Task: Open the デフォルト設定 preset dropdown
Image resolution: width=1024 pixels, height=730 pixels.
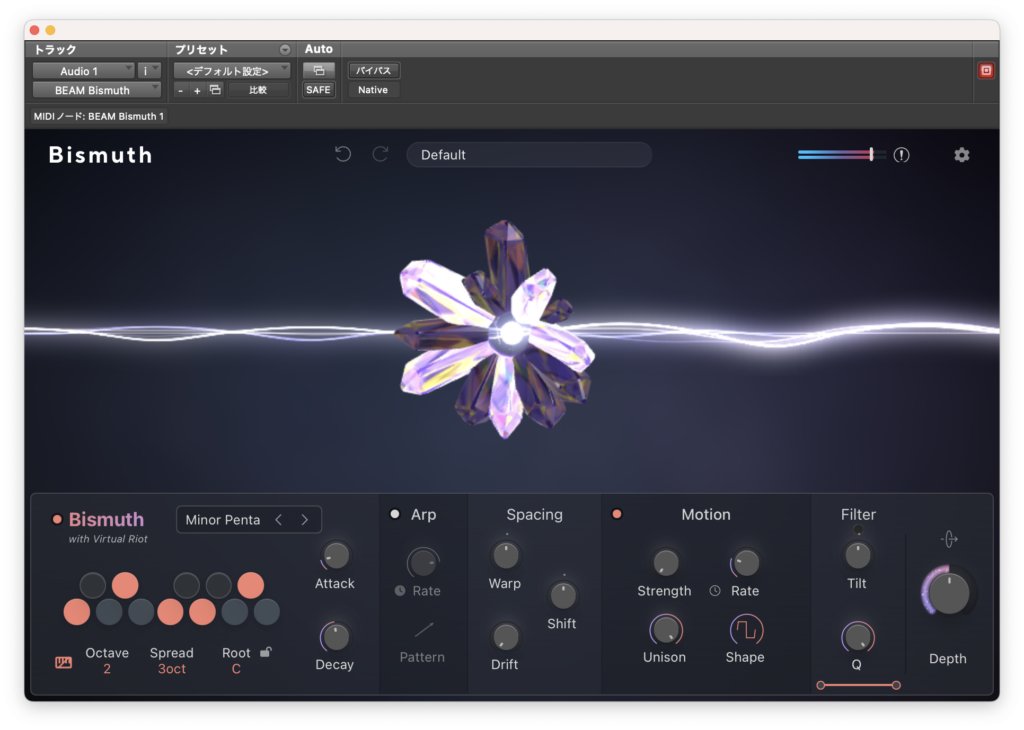Action: (x=232, y=71)
